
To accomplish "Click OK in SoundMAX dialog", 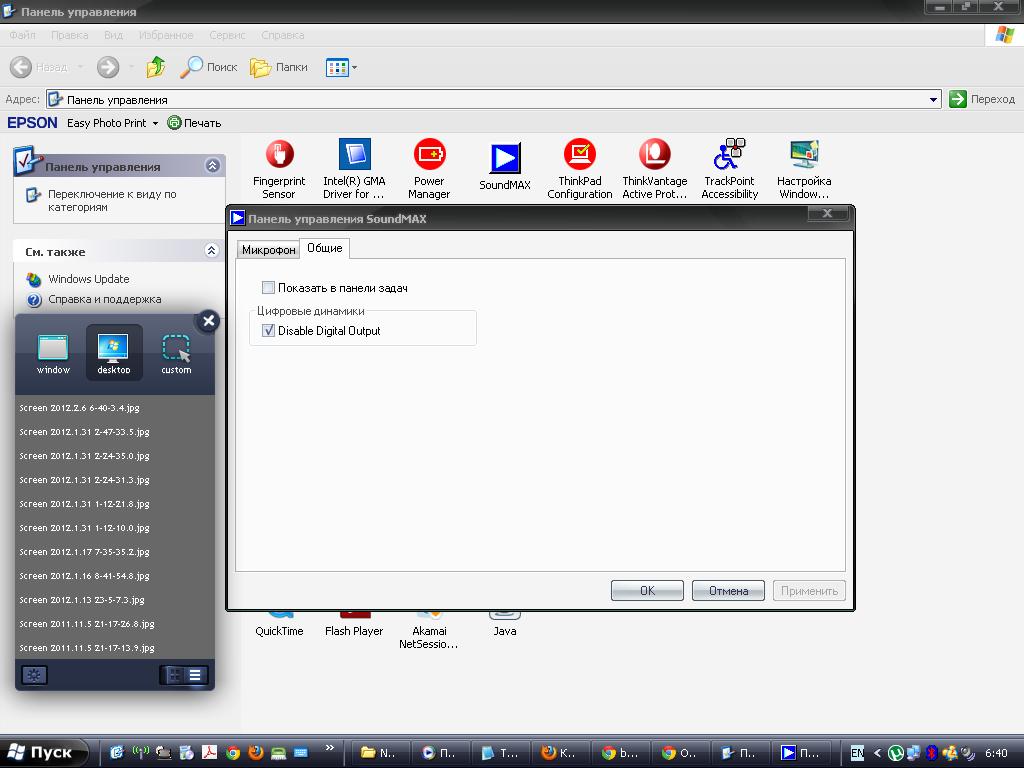I will point(647,590).
